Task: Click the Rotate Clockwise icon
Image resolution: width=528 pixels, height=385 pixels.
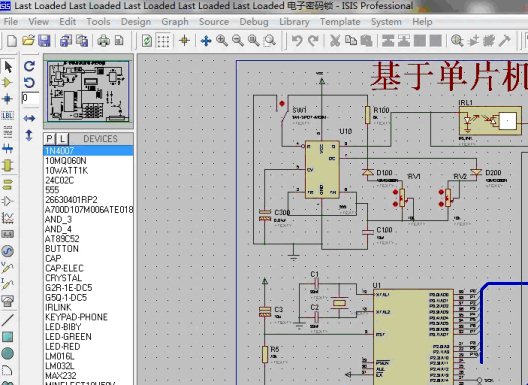Action: point(29,66)
